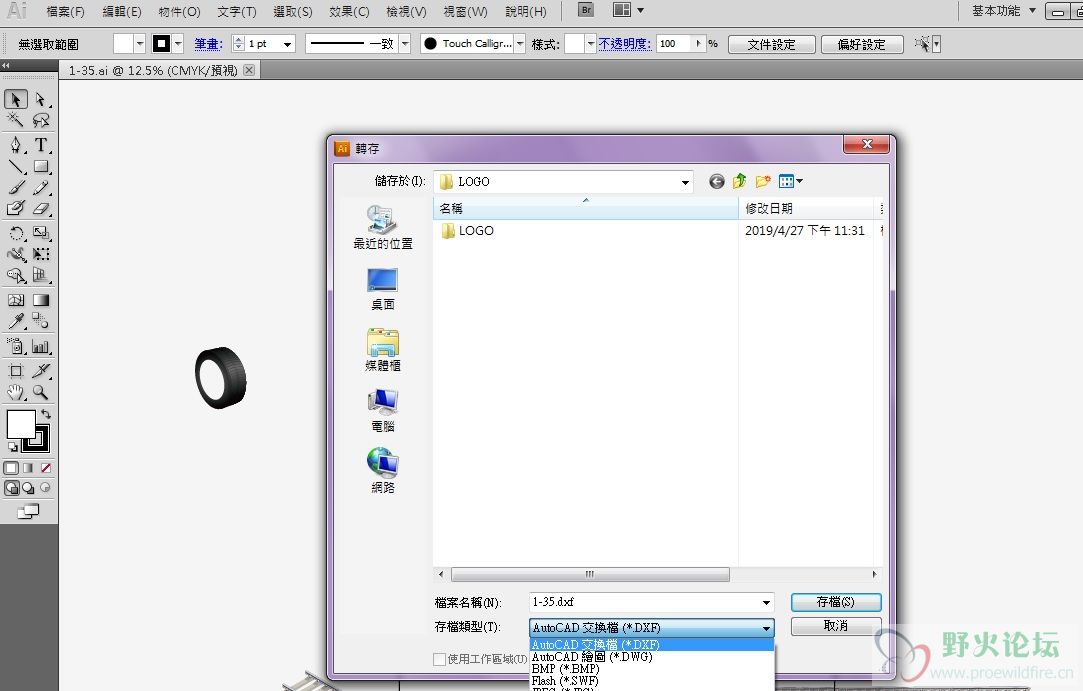Select the Eyedropper tool
Viewport: 1083px width, 691px height.
[16, 321]
